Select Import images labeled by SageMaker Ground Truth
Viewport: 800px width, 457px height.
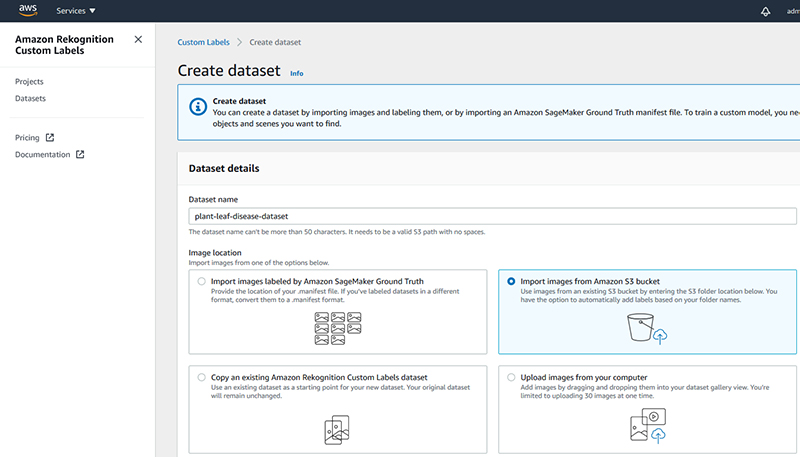202,281
